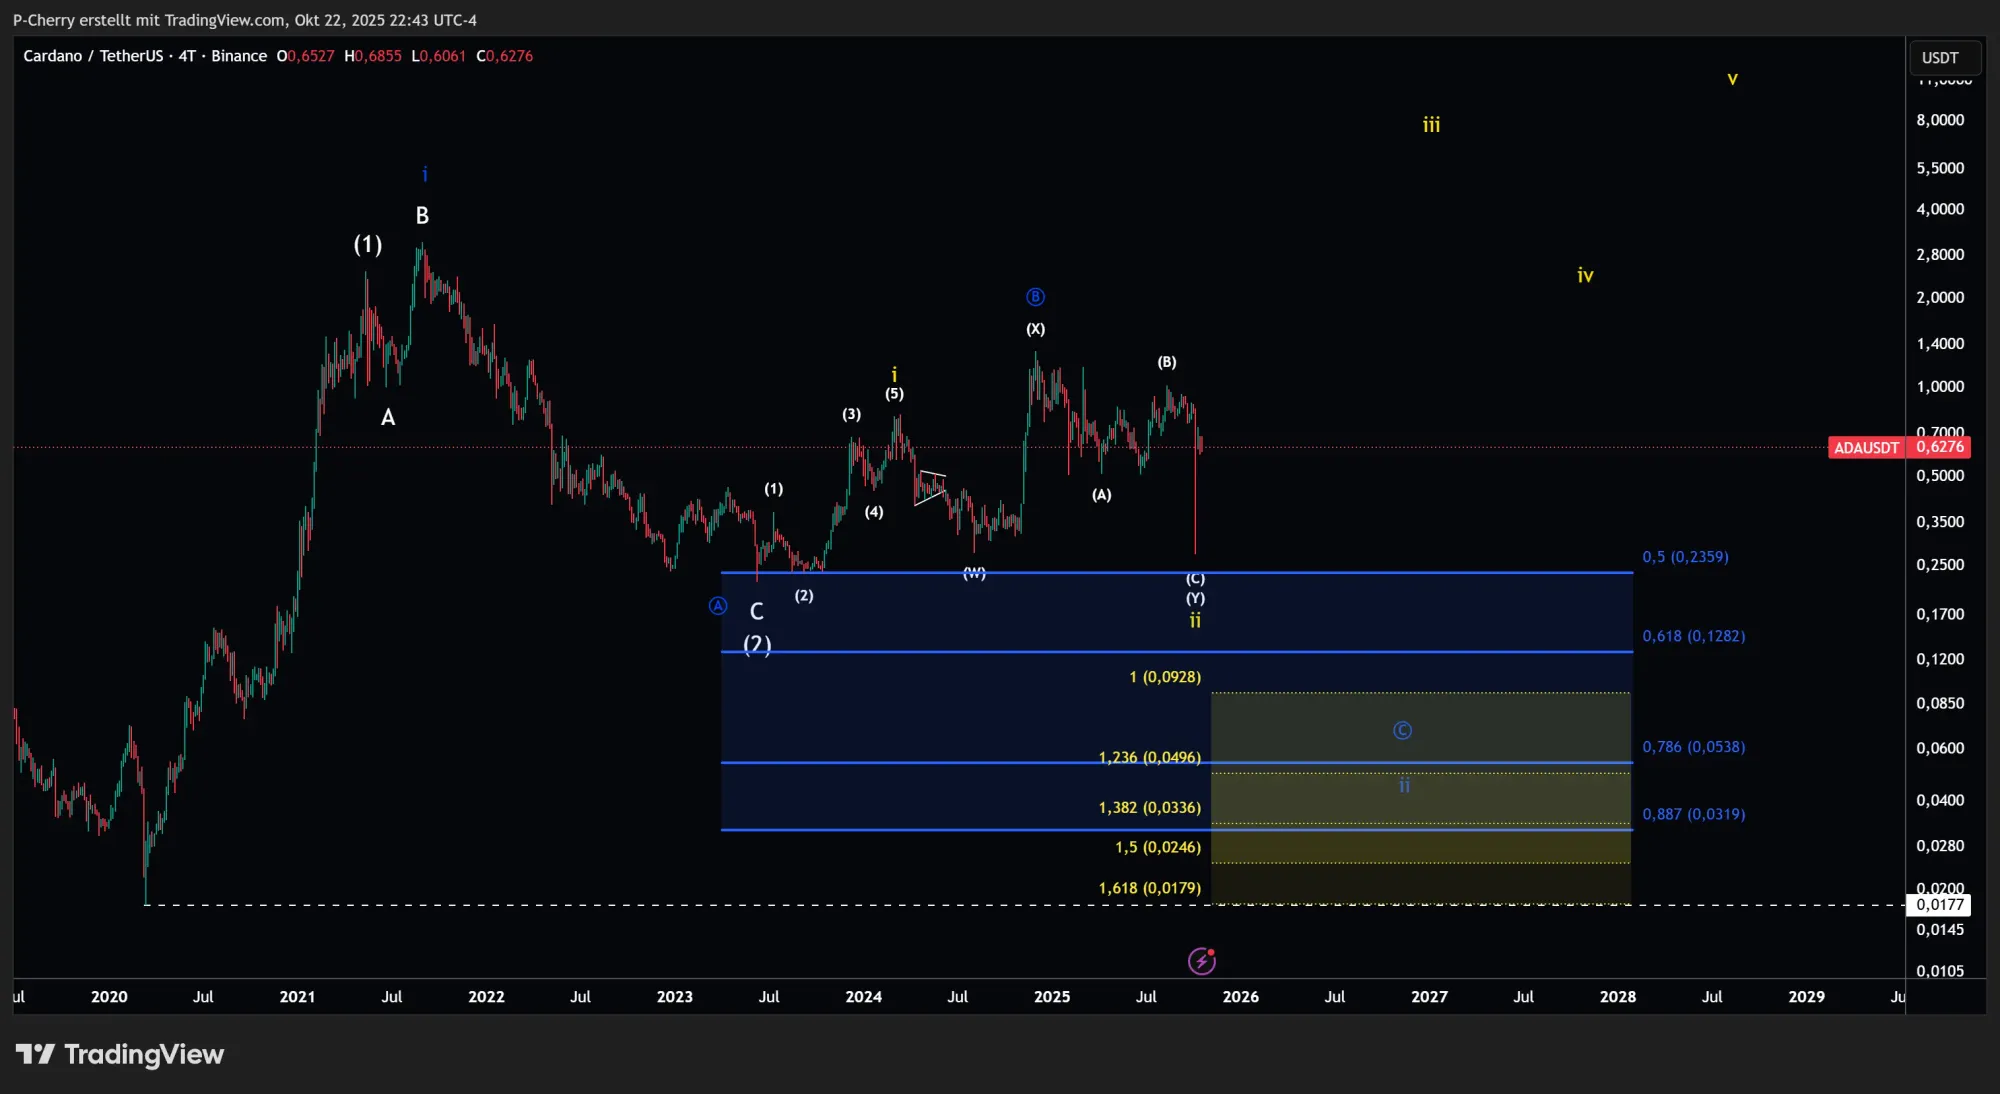The width and height of the screenshot is (2000, 1094).
Task: Click the circled blue B wave label
Action: (x=1035, y=297)
